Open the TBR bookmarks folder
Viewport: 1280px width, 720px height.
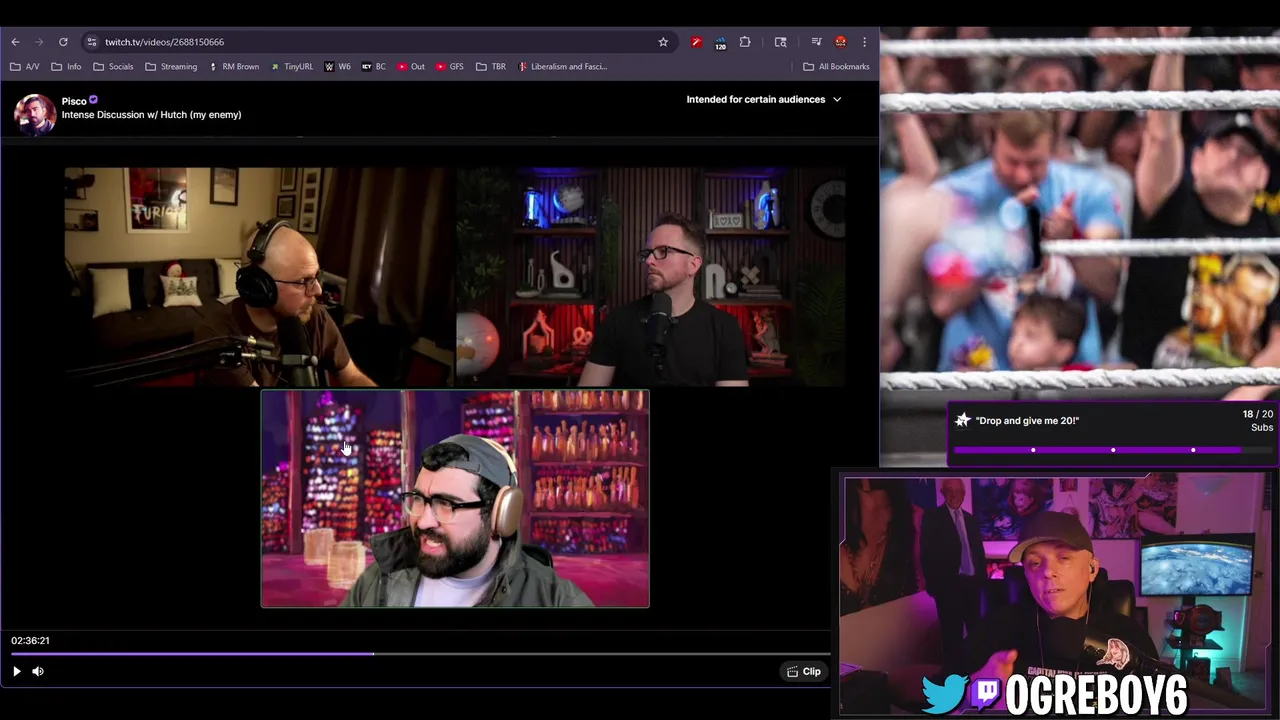[491, 67]
